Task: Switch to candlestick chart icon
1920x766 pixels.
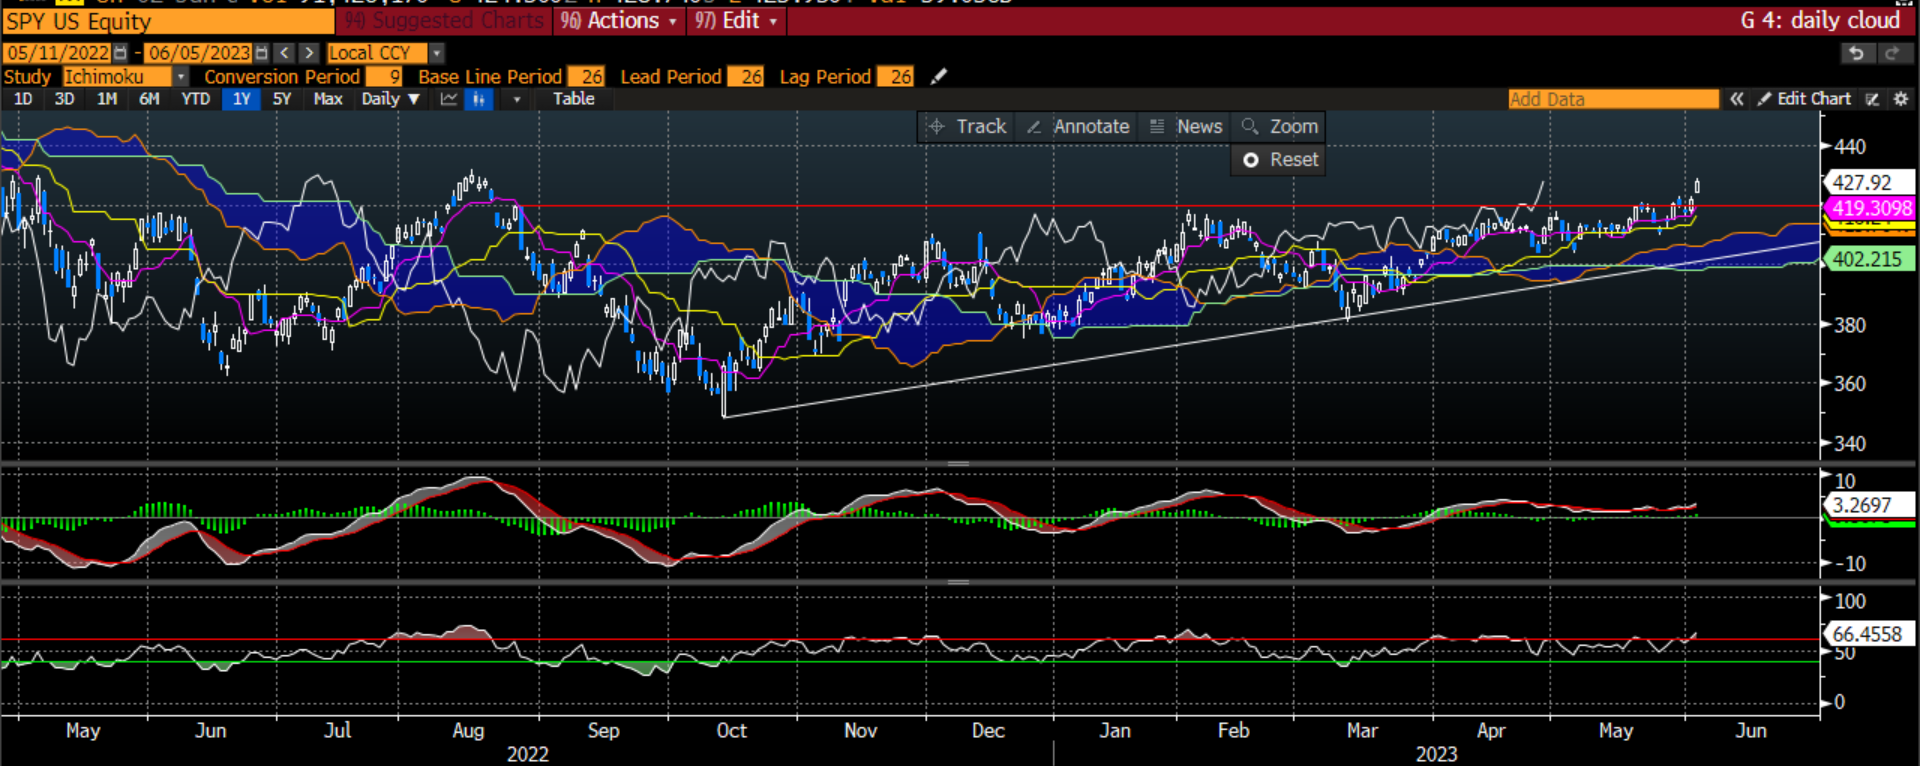Action: tap(479, 99)
